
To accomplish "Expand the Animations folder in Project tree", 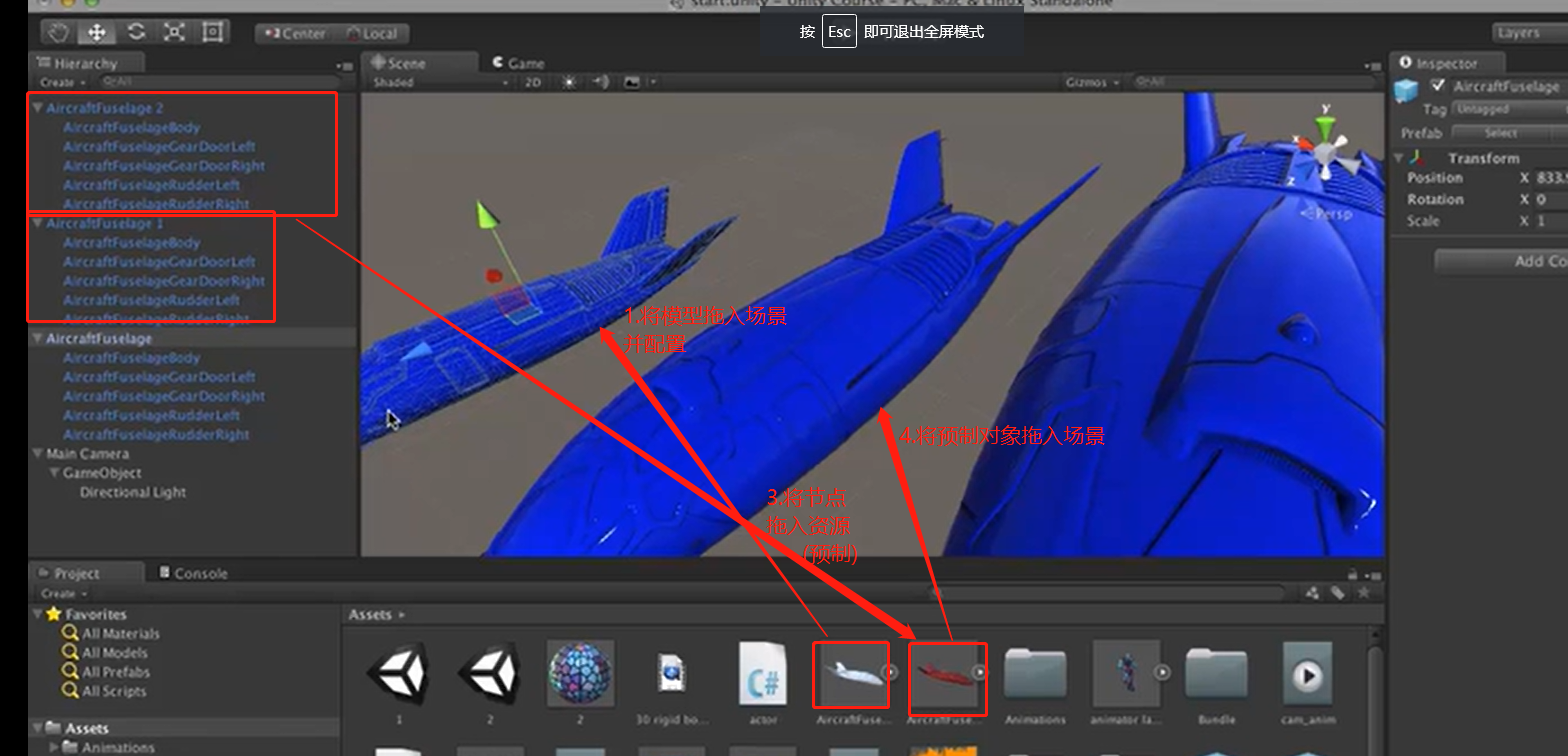I will point(54,747).
